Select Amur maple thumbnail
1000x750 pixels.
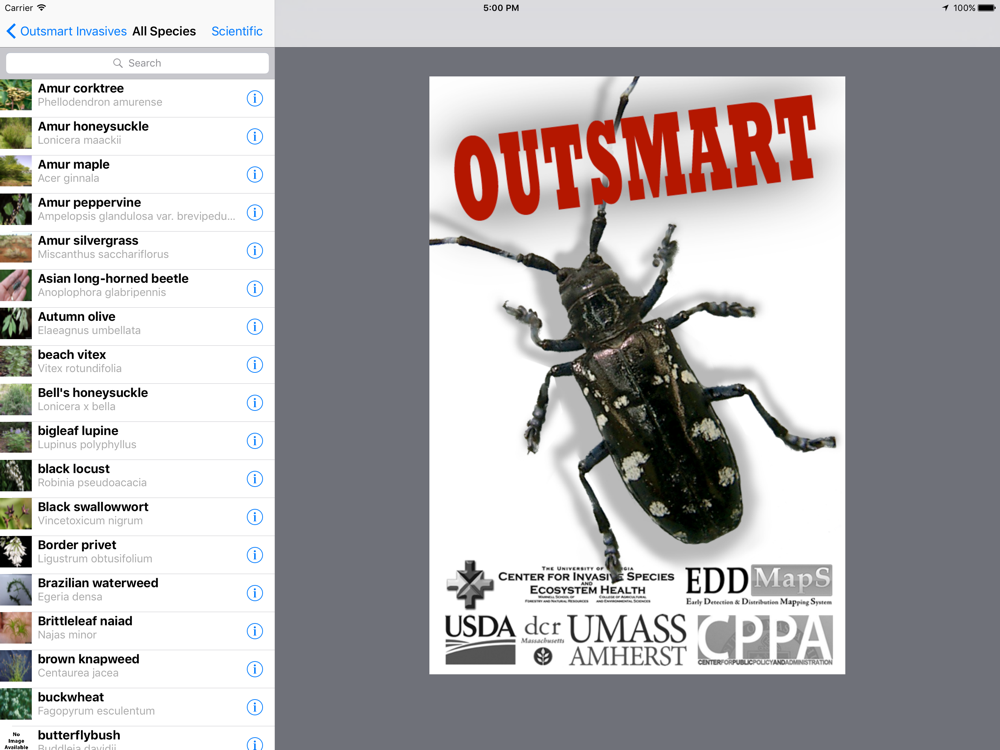click(x=15, y=171)
